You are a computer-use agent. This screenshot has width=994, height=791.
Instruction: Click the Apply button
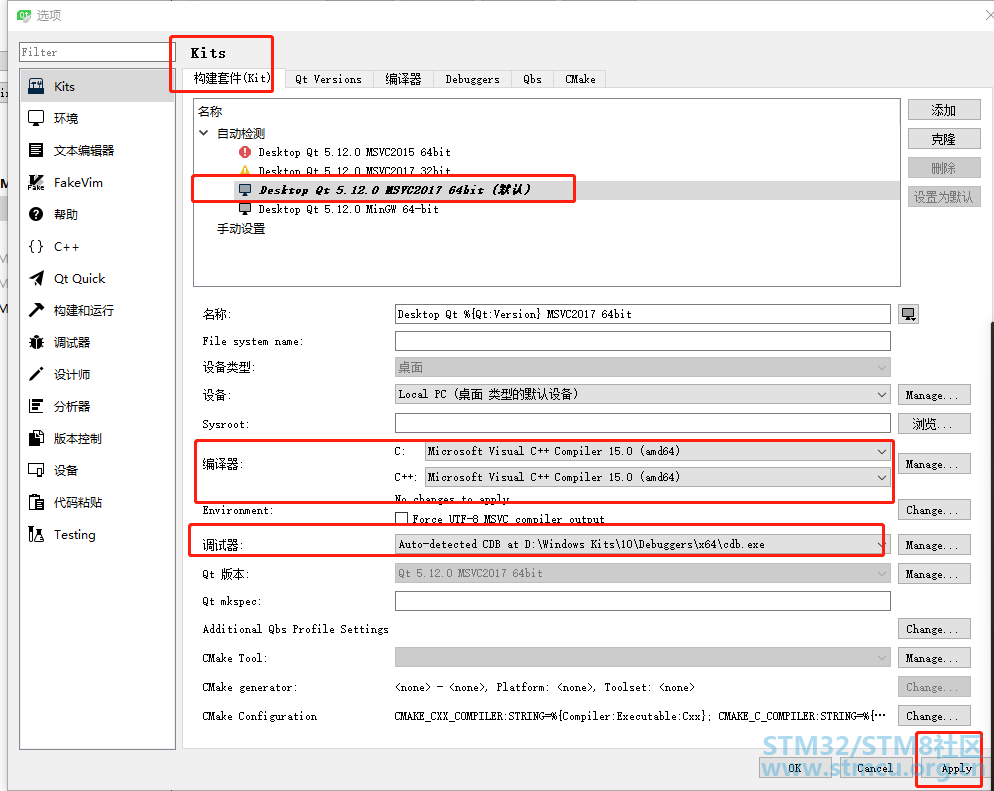point(956,768)
